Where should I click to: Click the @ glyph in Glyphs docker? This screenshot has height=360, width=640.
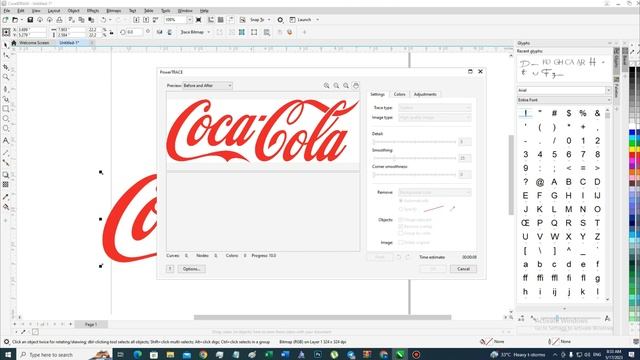[540, 182]
